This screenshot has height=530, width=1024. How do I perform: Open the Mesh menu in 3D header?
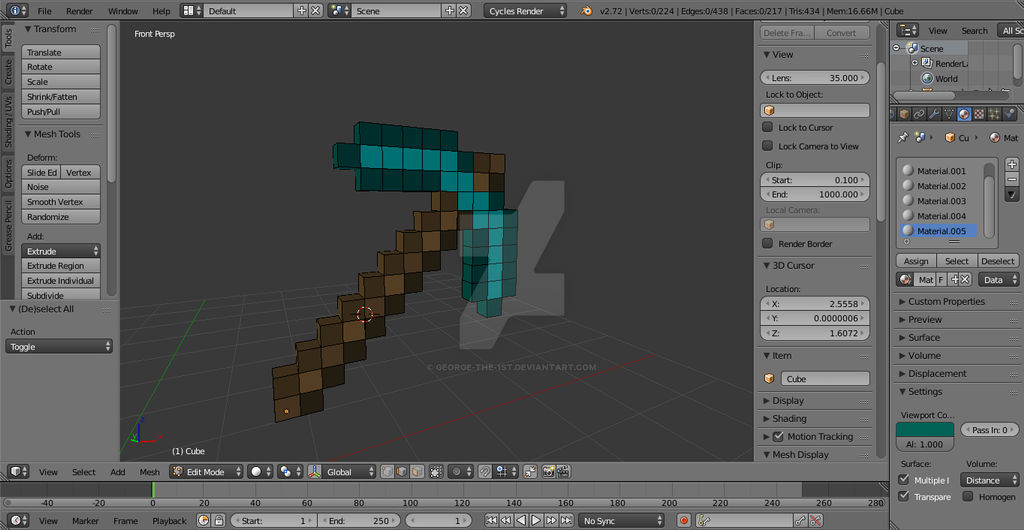150,472
